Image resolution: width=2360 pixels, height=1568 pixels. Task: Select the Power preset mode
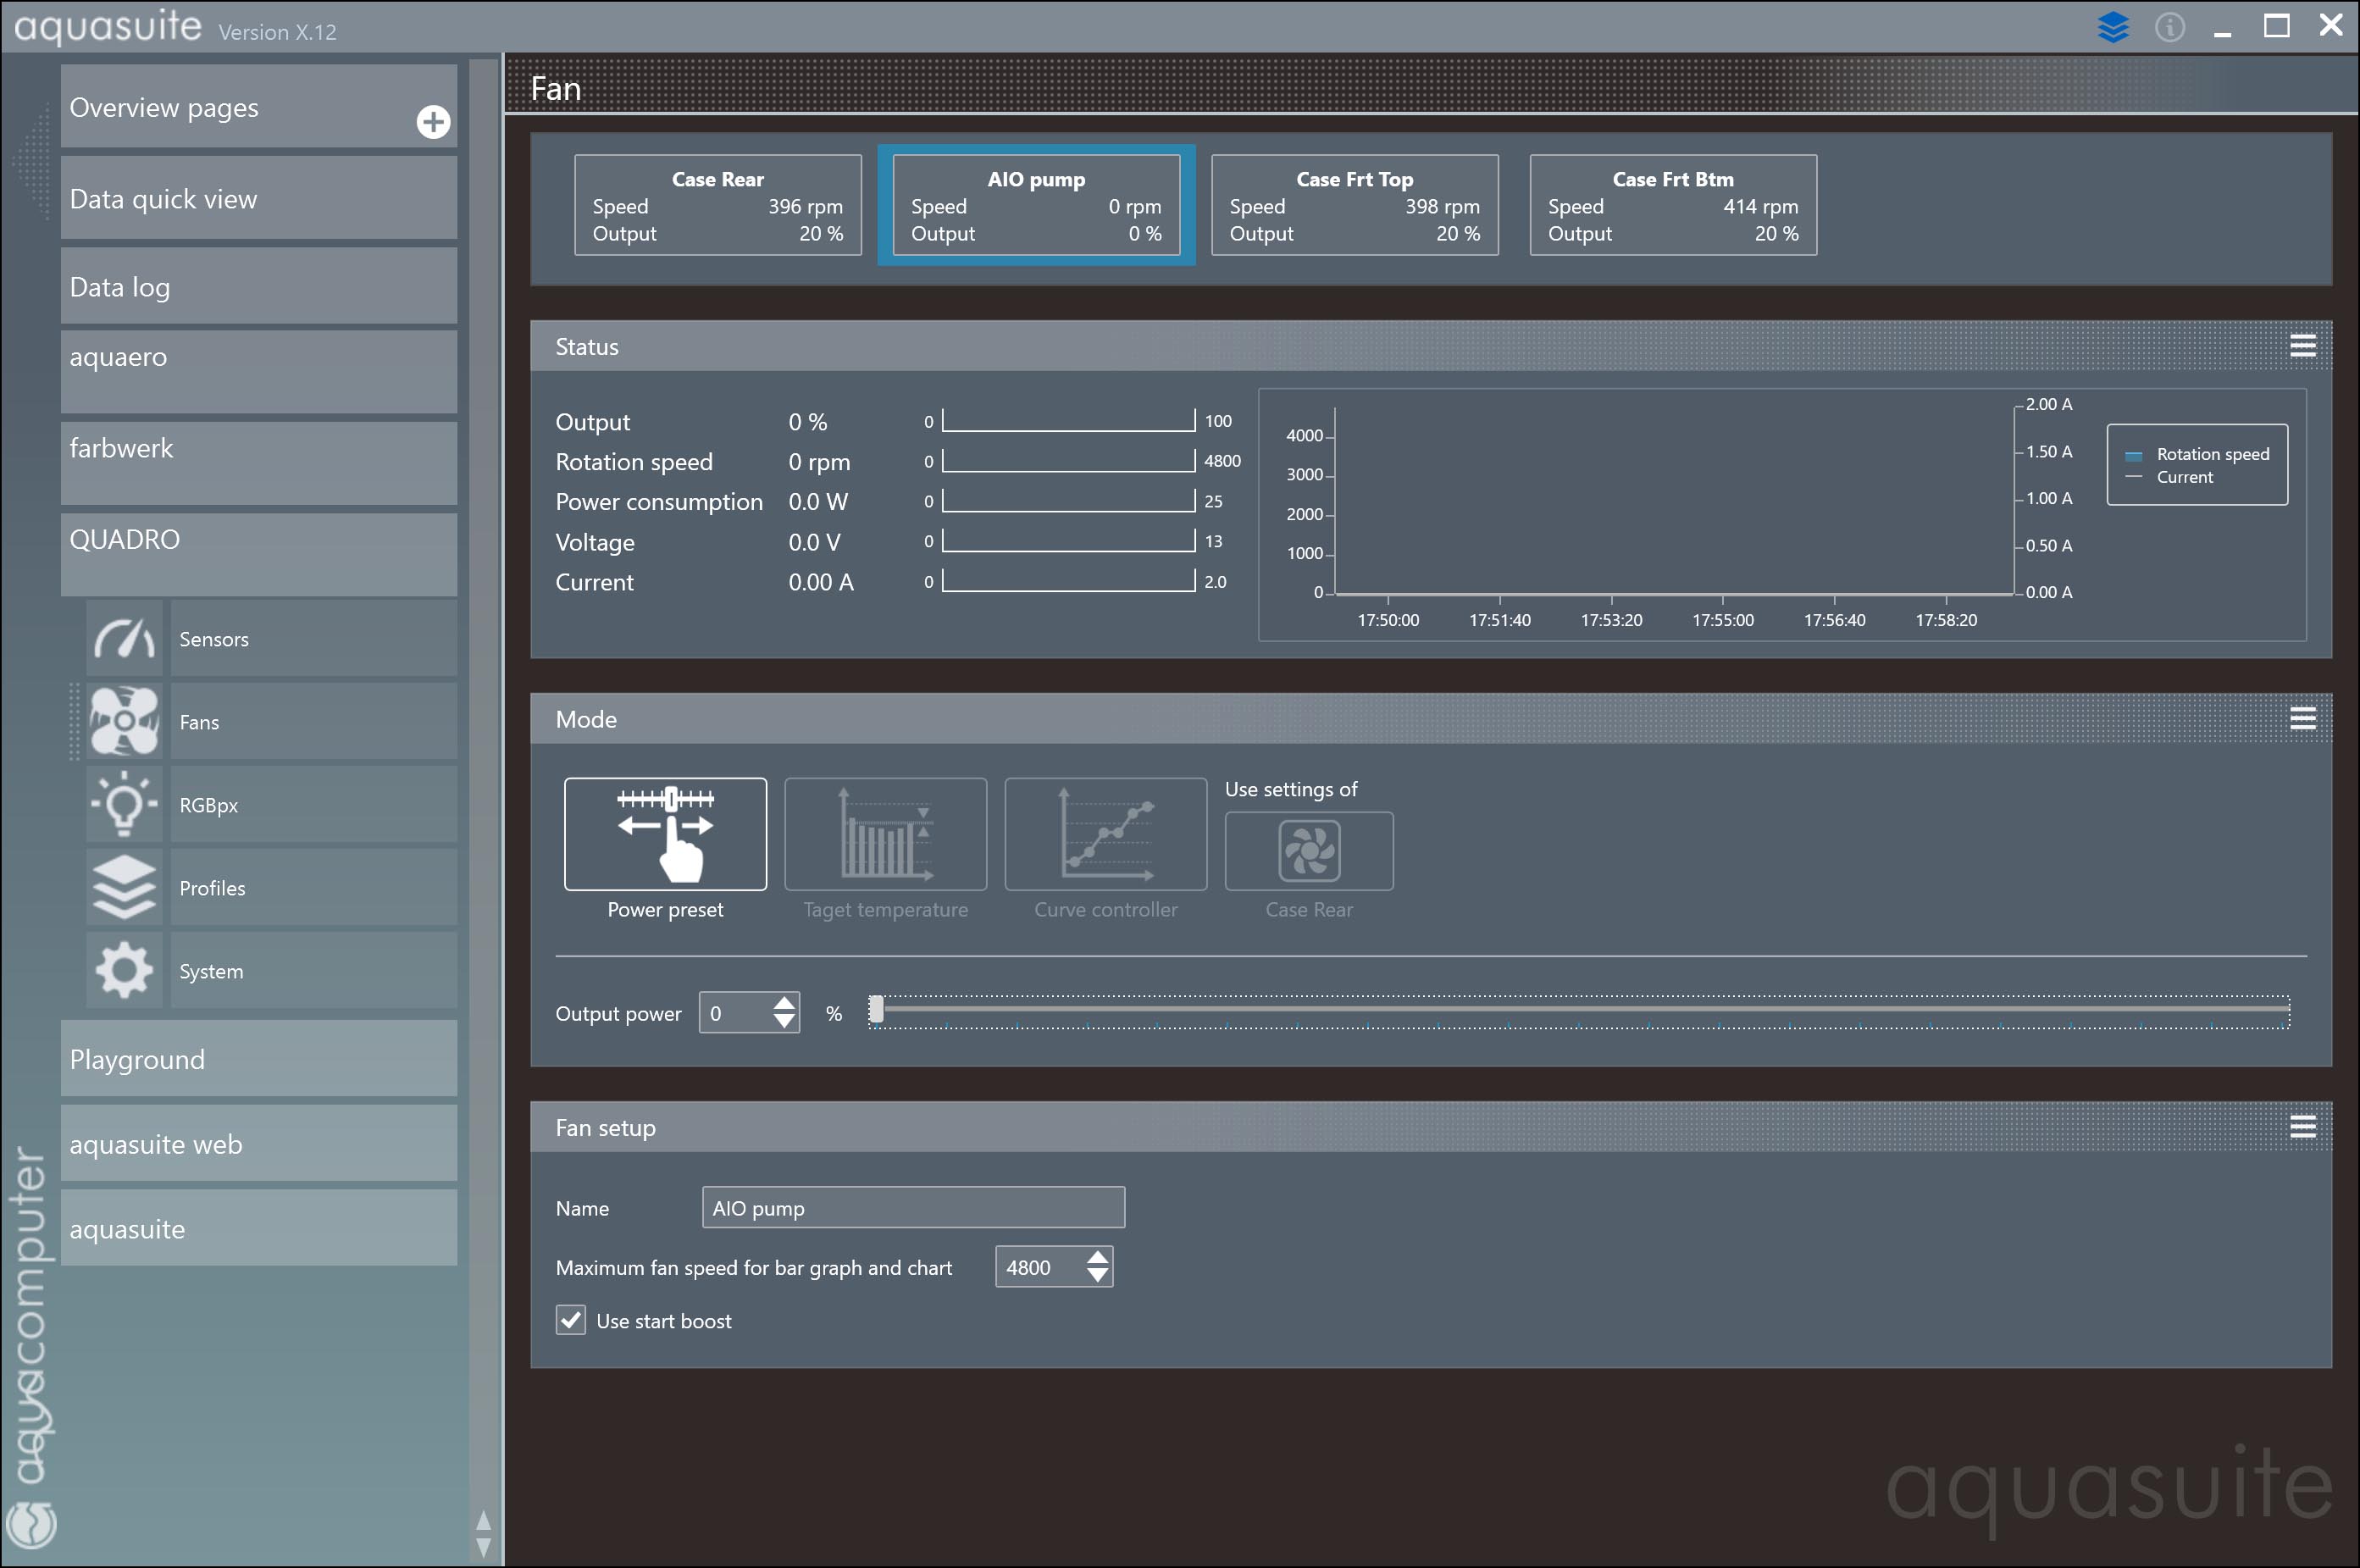(x=665, y=834)
